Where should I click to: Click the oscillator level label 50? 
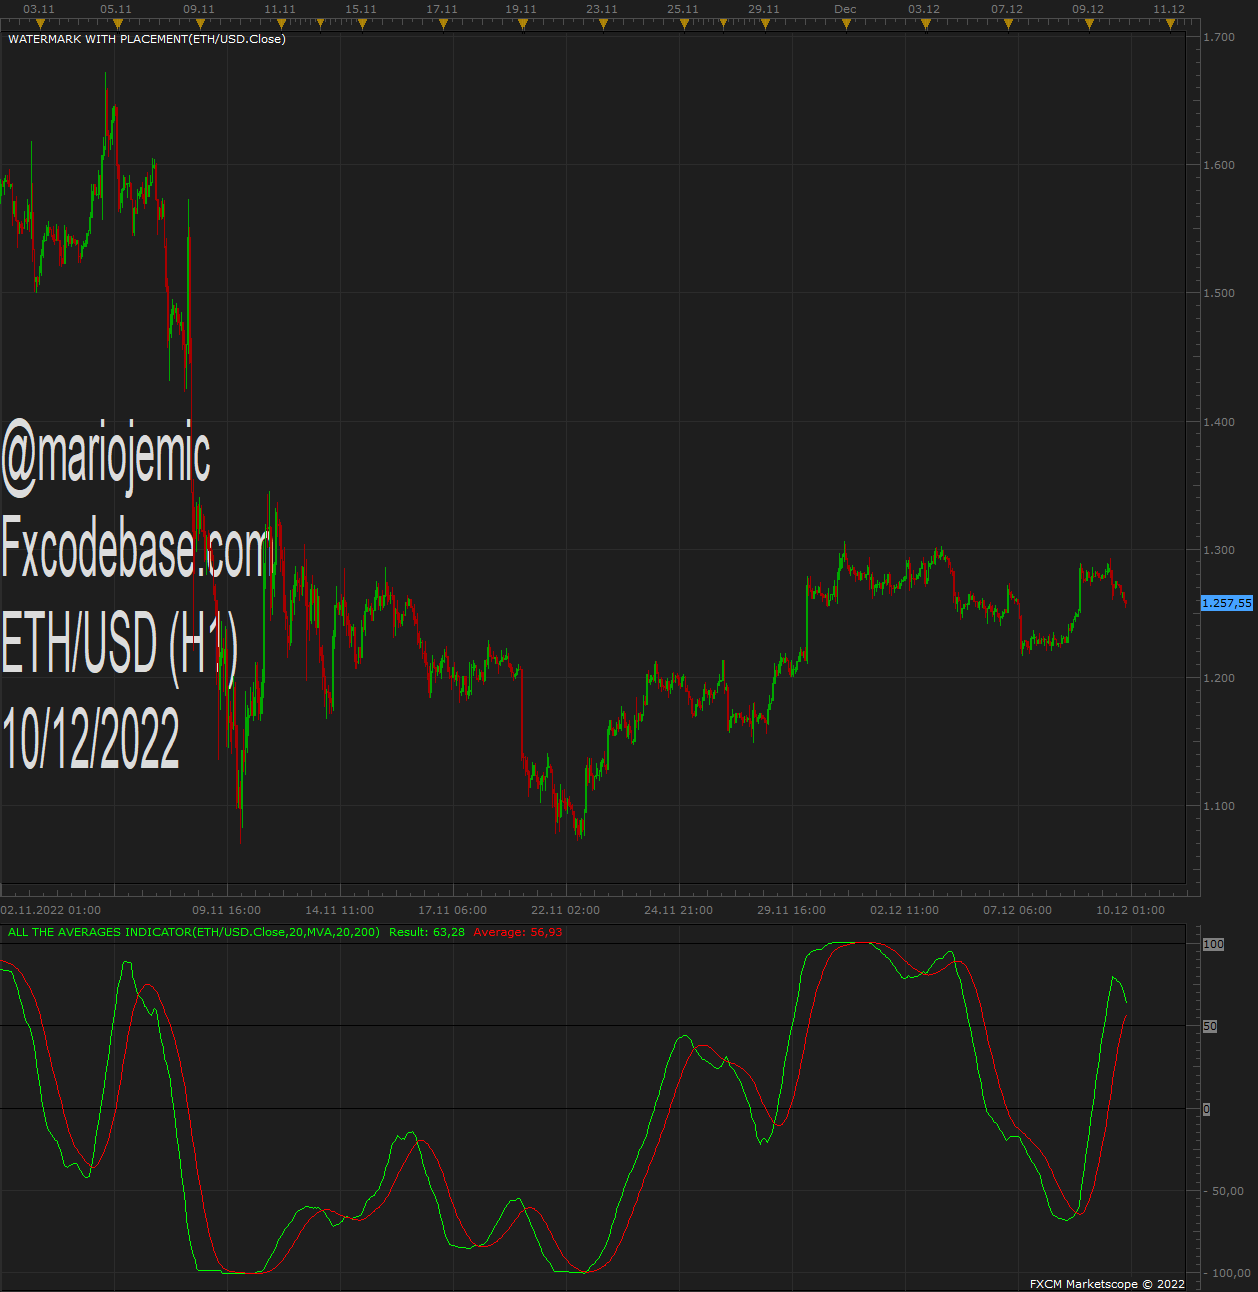point(1210,1027)
